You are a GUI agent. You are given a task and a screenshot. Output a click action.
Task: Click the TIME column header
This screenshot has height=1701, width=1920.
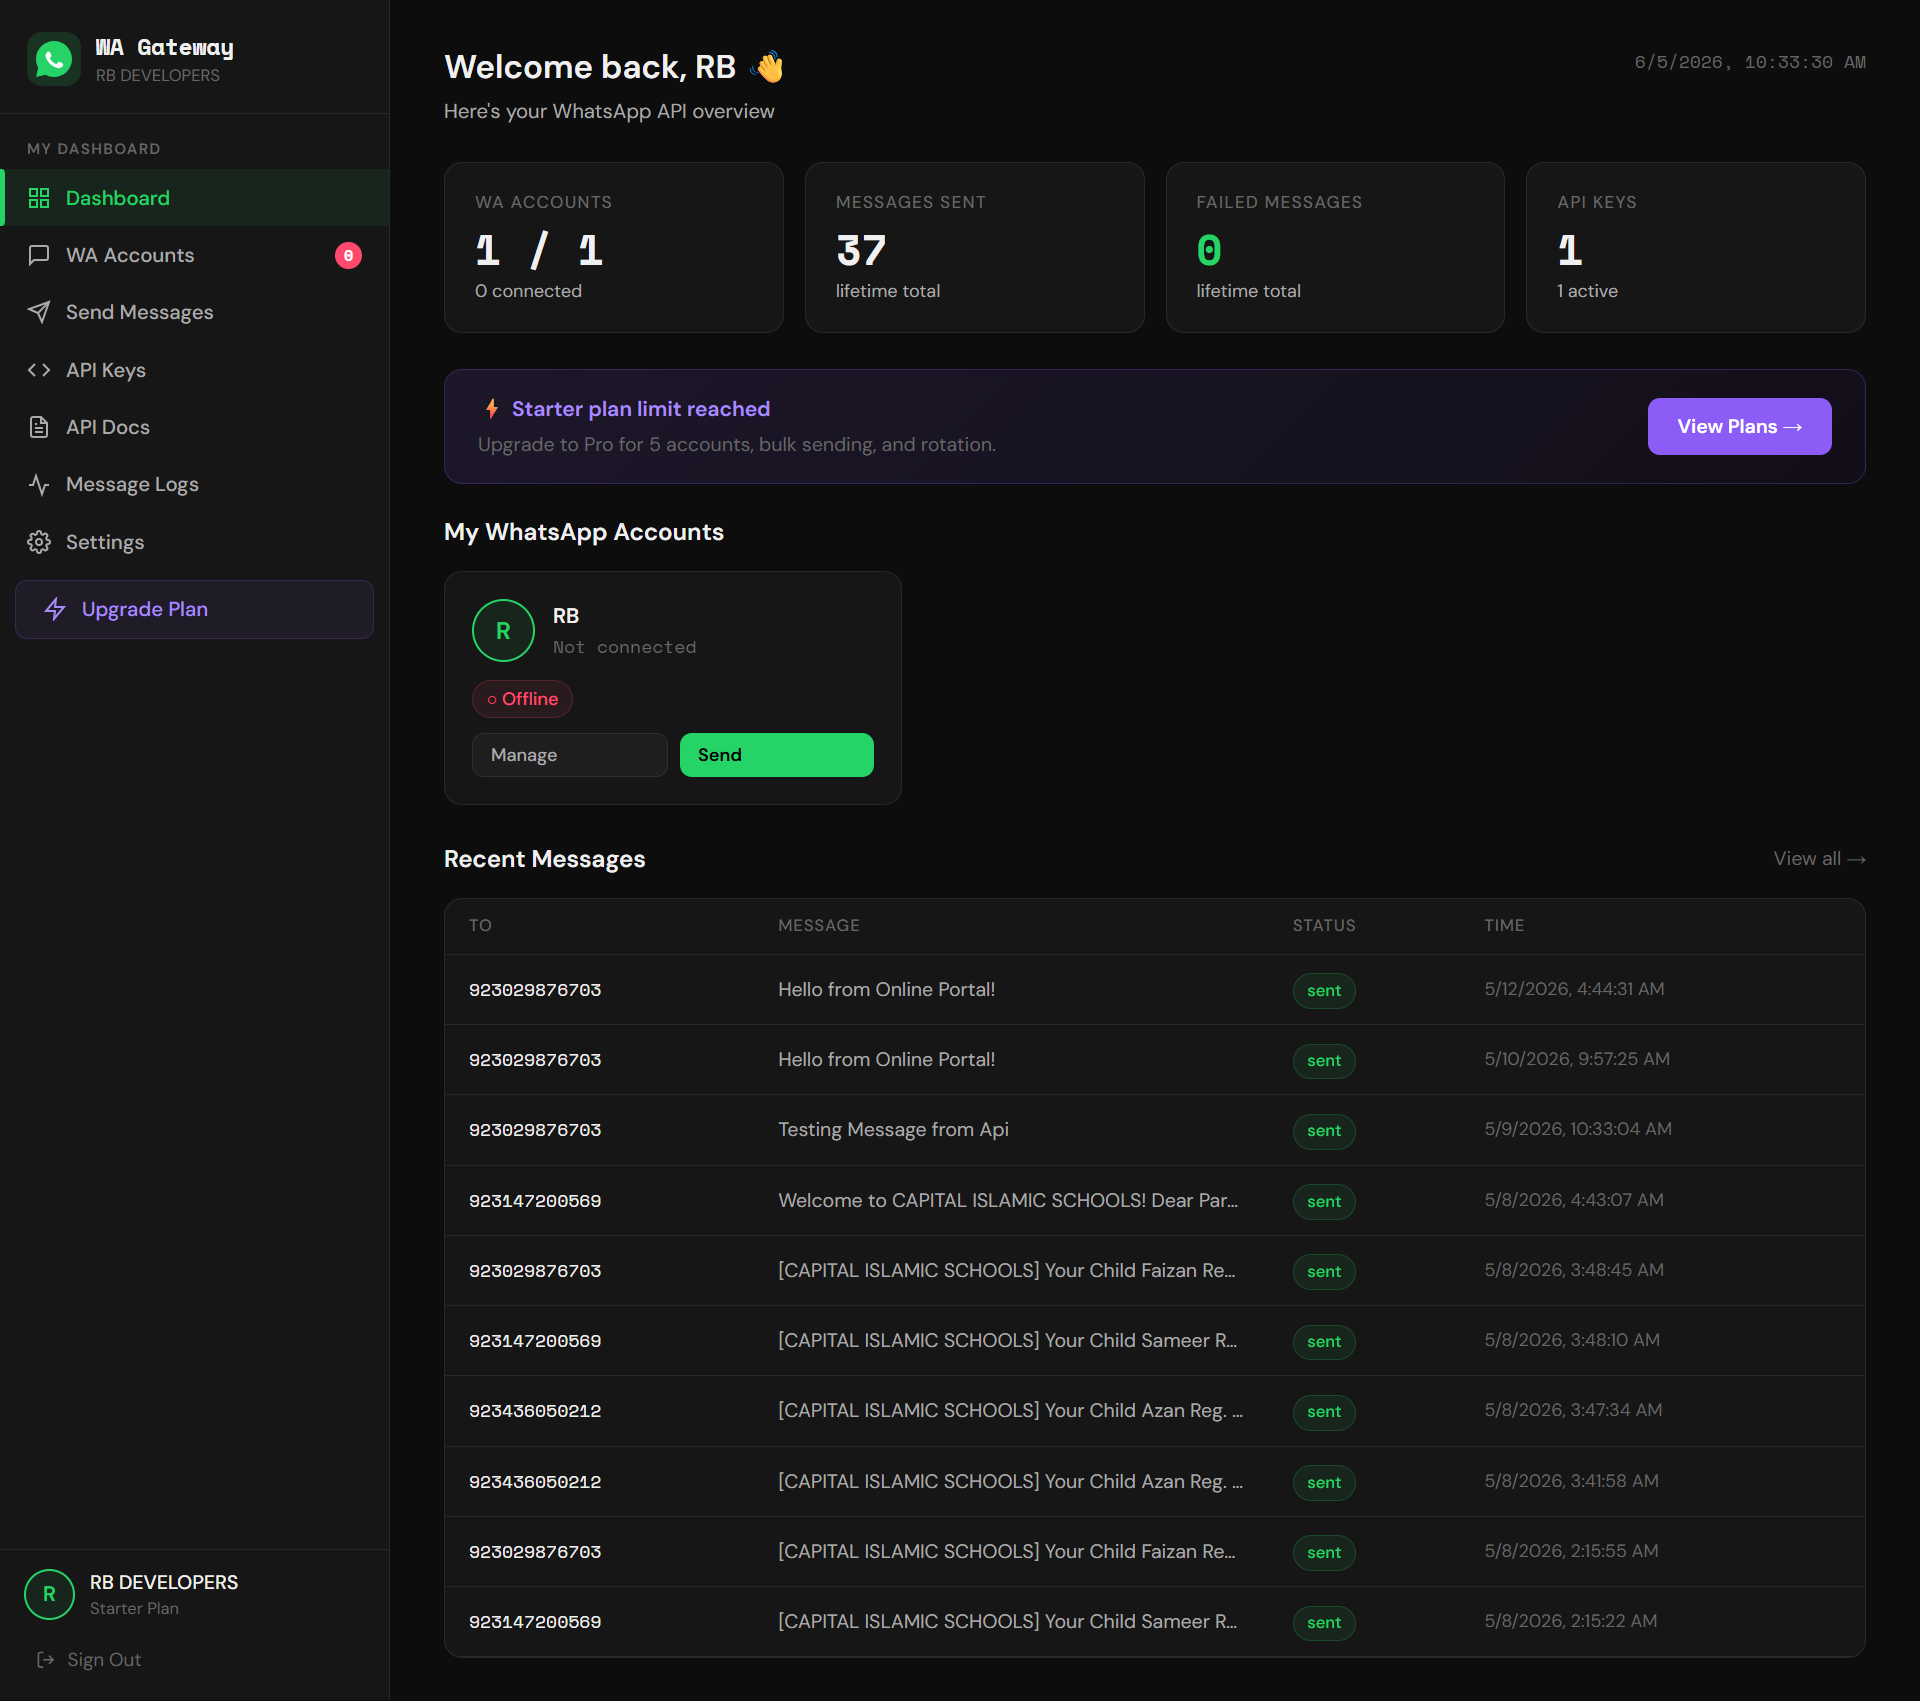[x=1504, y=925]
